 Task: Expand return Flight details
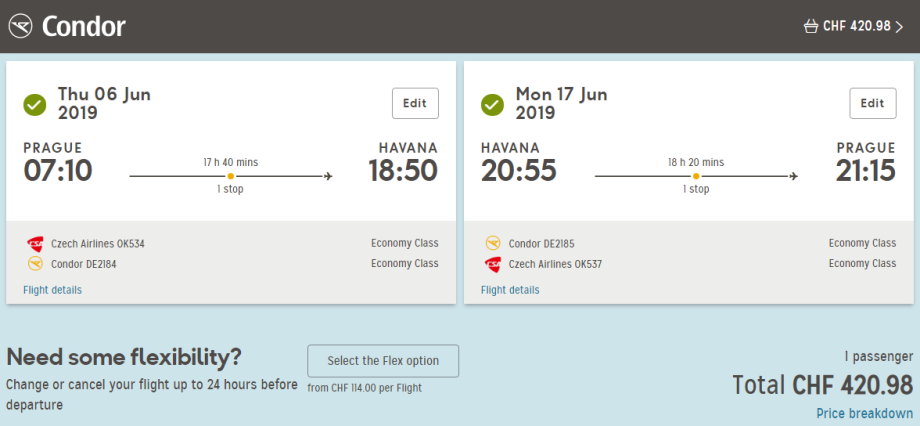[x=510, y=290]
